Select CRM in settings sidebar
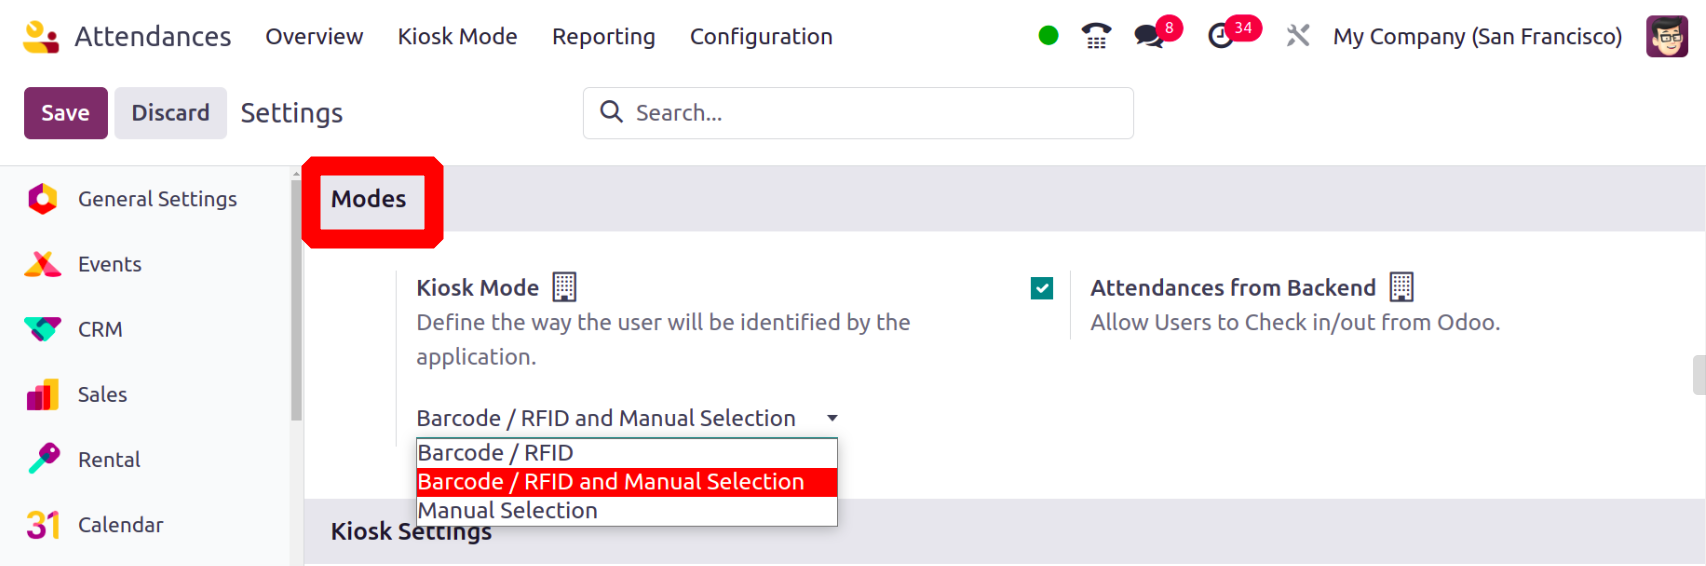The image size is (1706, 566). coord(100,329)
